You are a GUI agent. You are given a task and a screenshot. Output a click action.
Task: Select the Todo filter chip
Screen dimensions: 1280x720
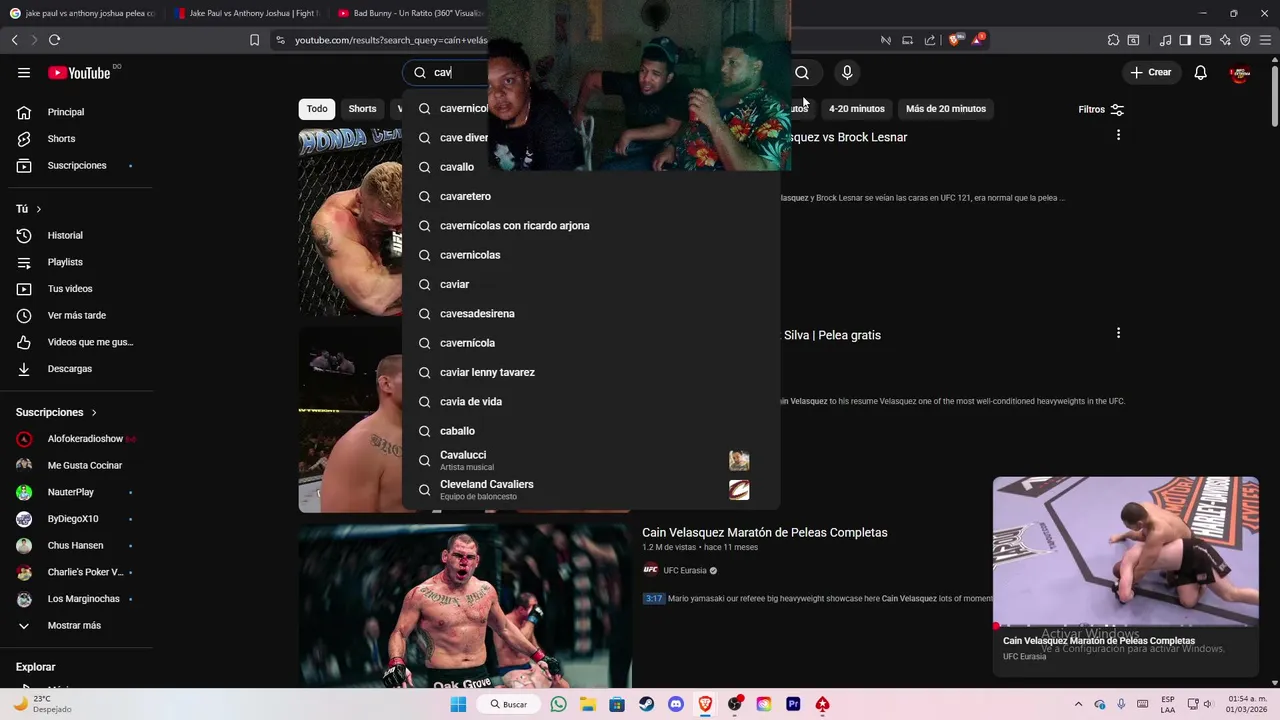click(317, 109)
